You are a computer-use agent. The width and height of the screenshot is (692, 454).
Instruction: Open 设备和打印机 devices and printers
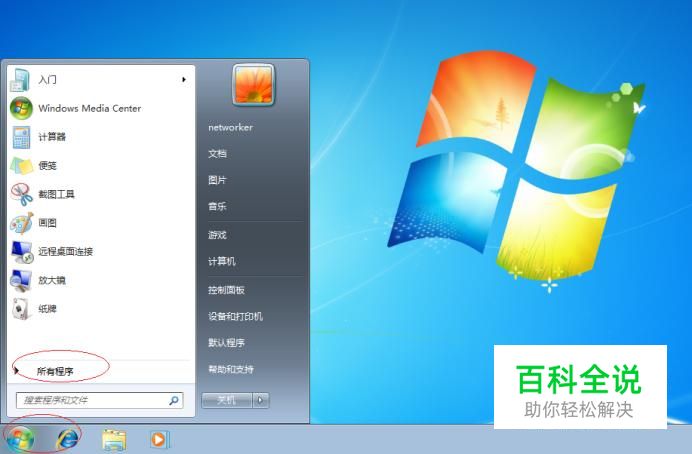click(x=235, y=316)
